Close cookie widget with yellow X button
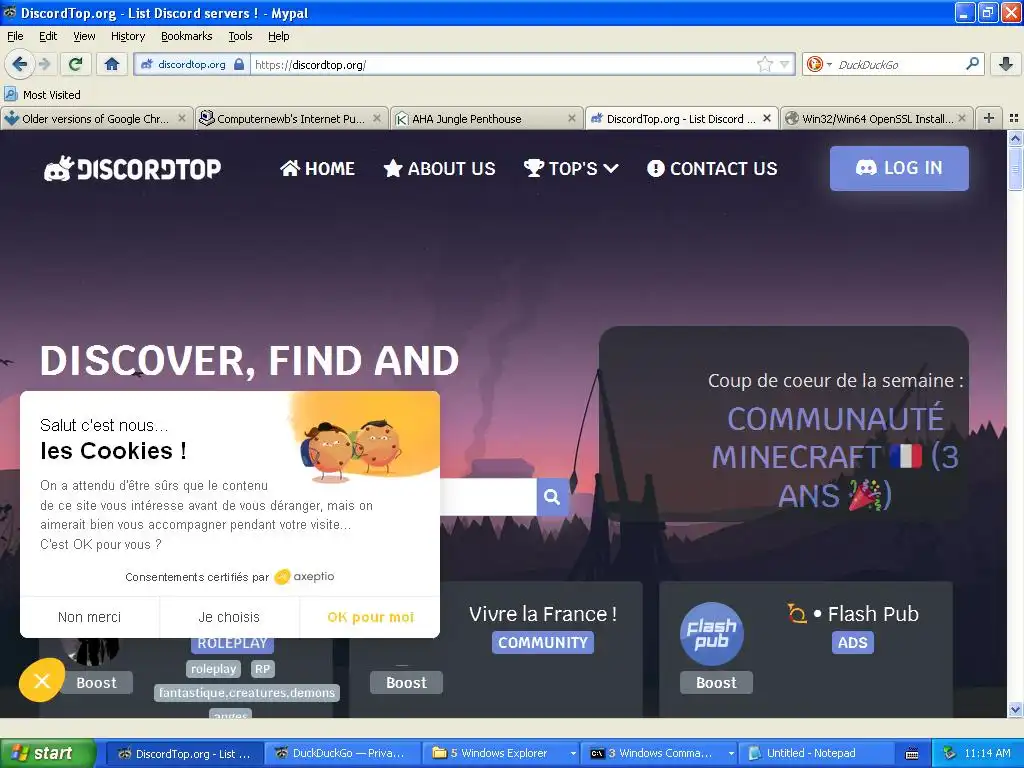 pyautogui.click(x=42, y=680)
